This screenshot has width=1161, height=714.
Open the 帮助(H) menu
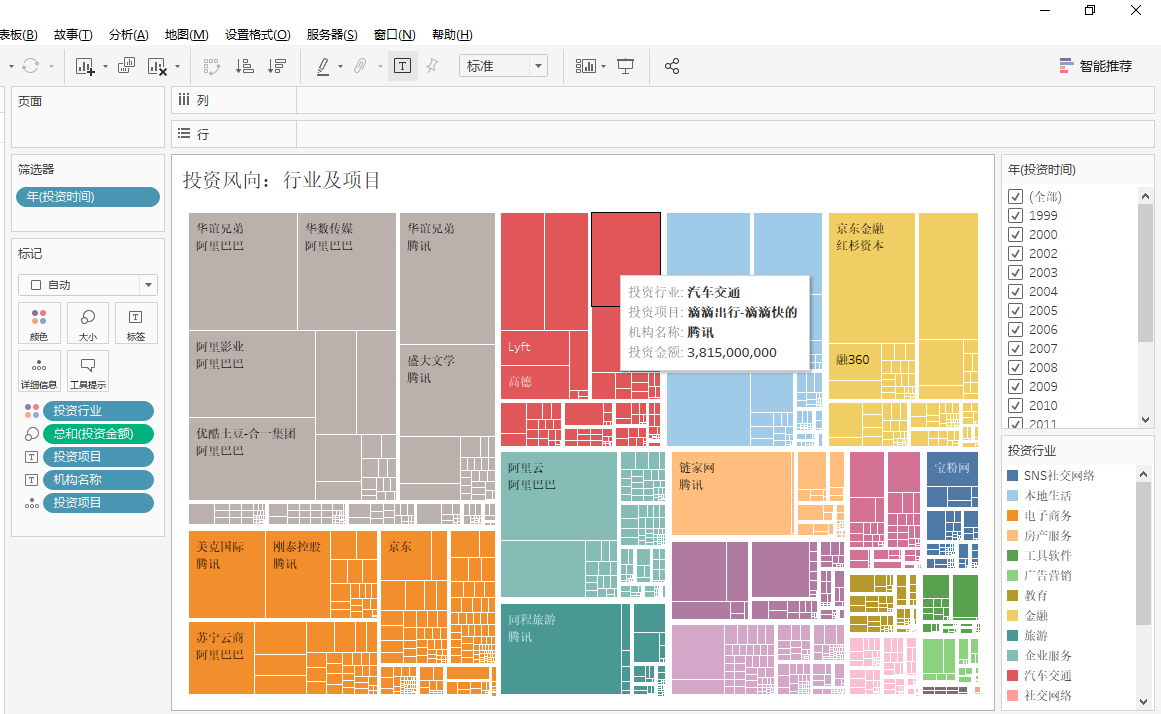(452, 35)
